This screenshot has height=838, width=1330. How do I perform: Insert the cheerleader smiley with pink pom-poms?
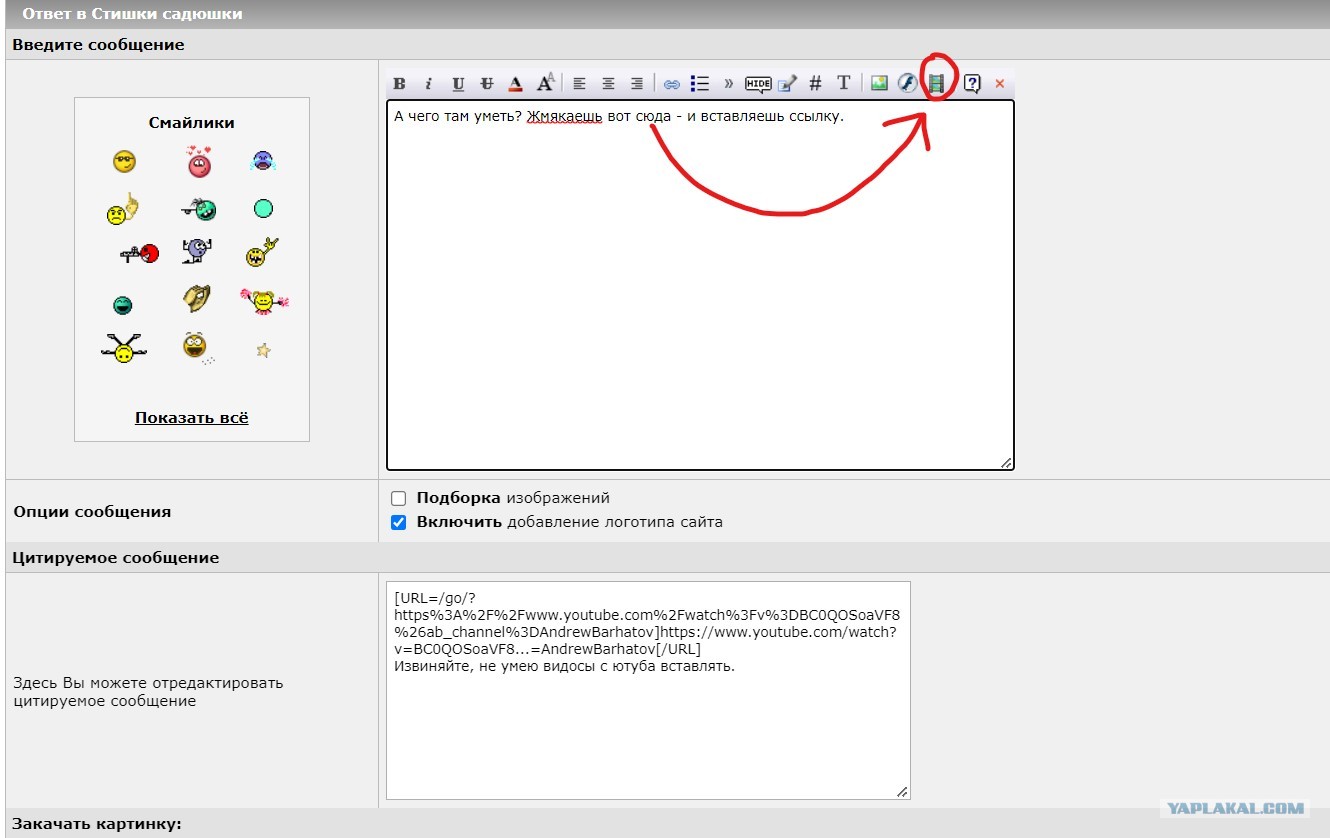(x=265, y=300)
